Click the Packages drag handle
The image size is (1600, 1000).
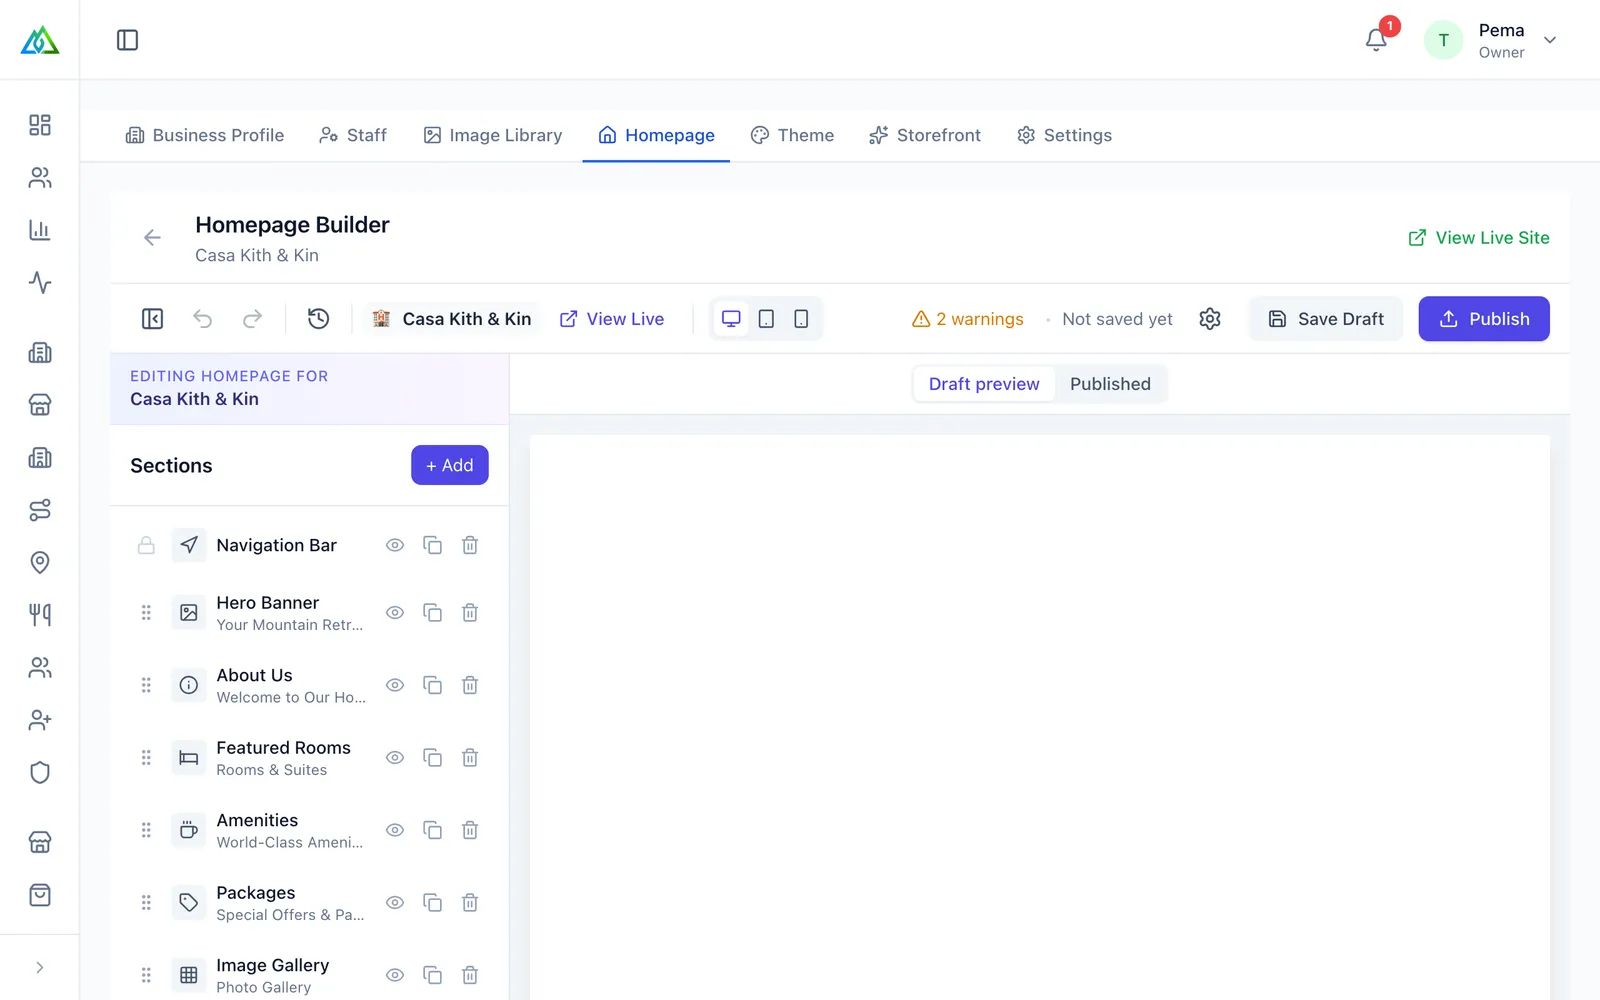pos(146,902)
